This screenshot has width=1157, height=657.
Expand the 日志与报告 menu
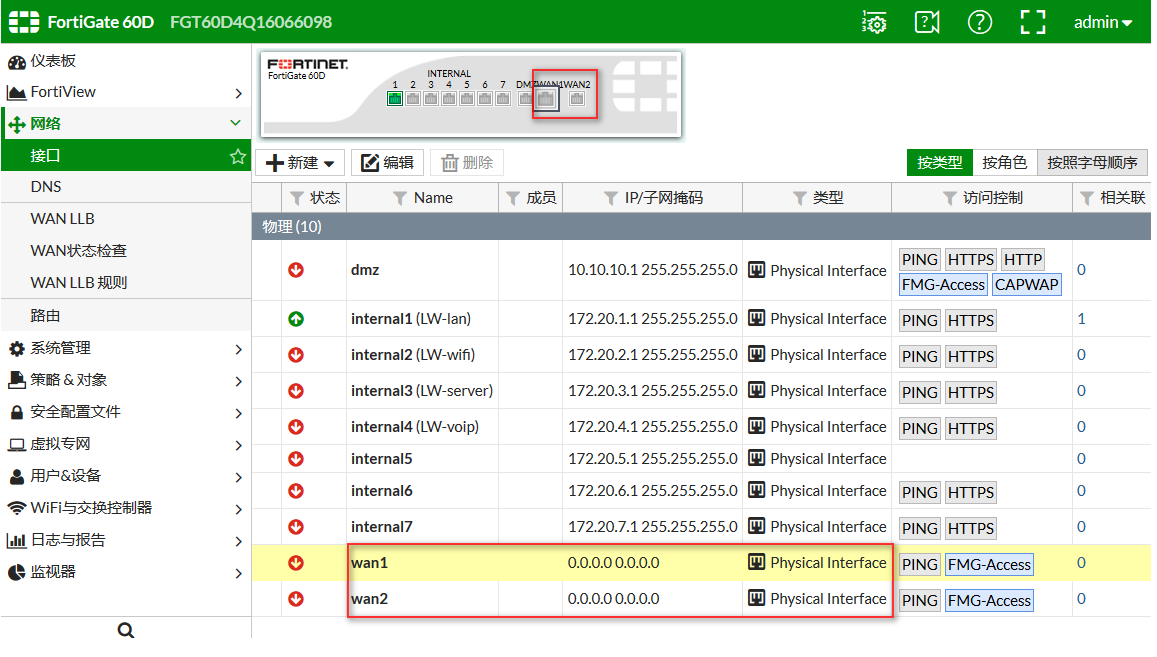pyautogui.click(x=125, y=540)
